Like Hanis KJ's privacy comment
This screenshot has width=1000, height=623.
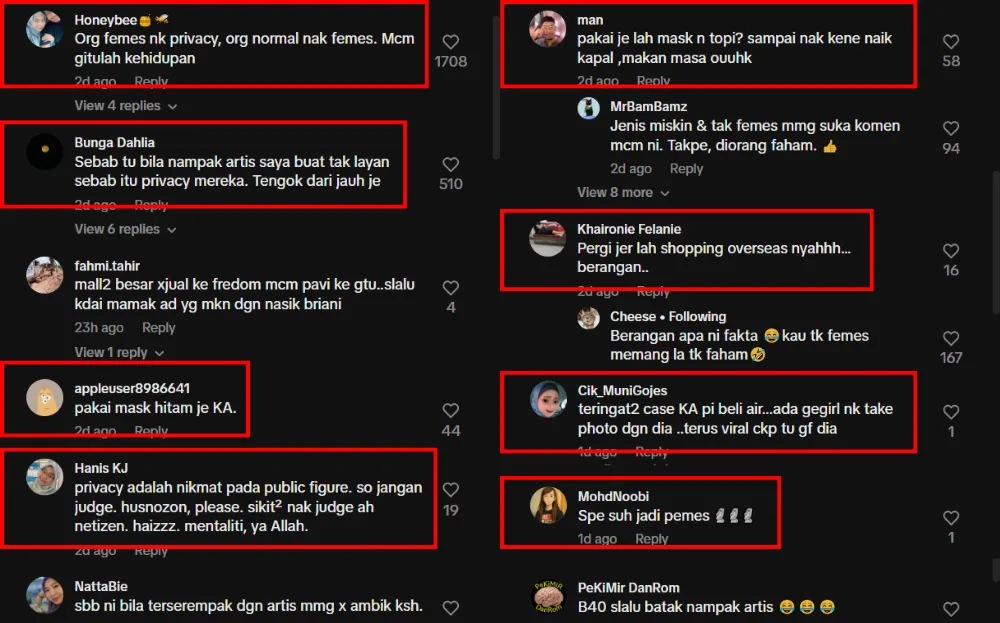450,490
